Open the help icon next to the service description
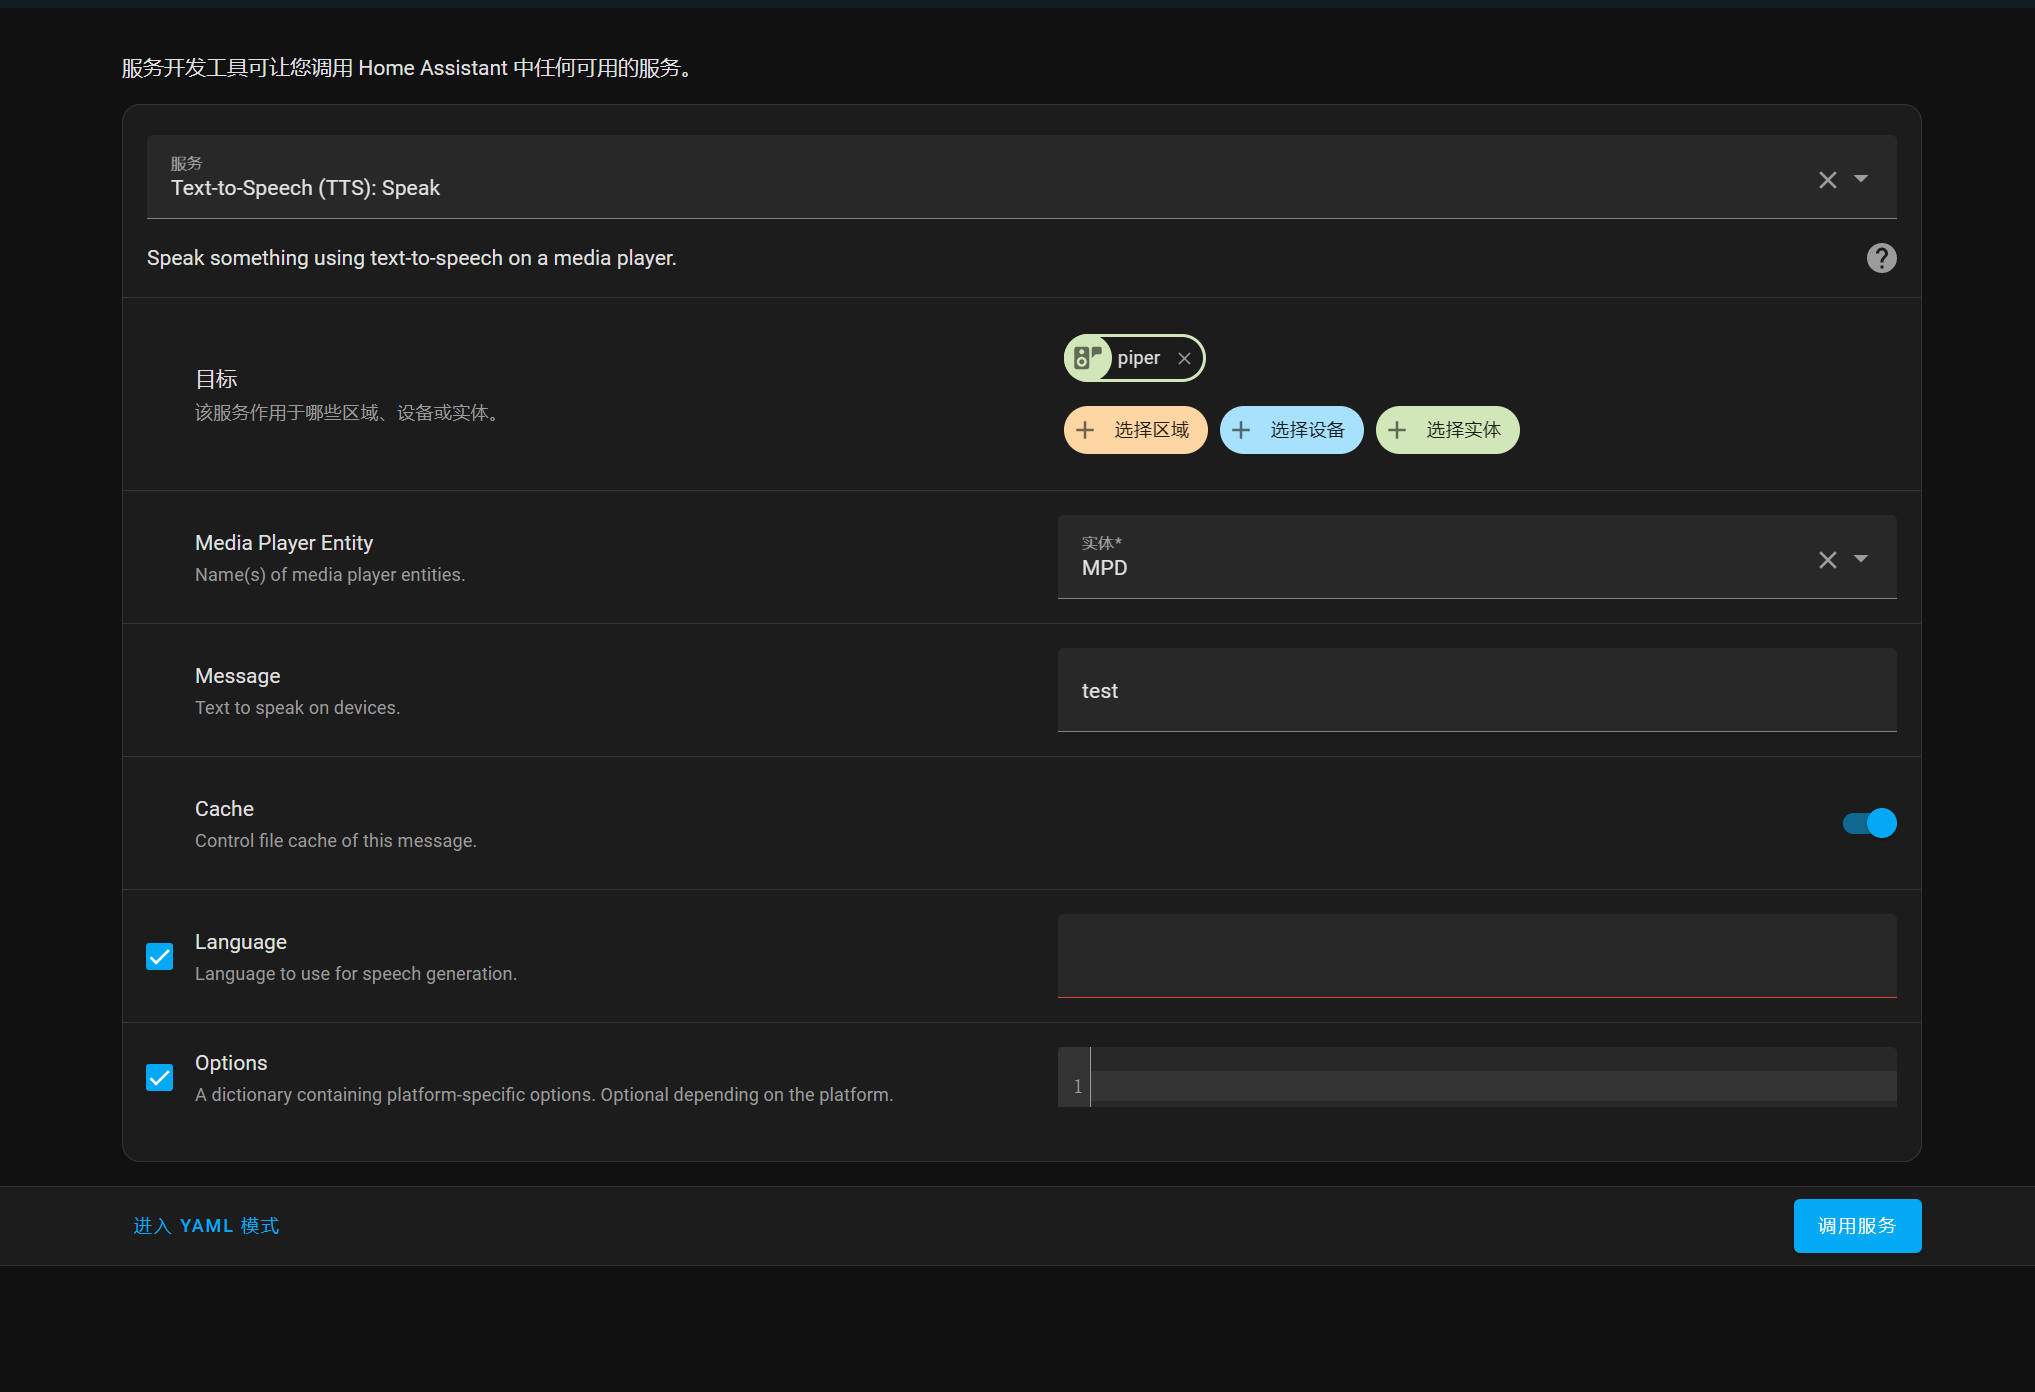 [1881, 257]
